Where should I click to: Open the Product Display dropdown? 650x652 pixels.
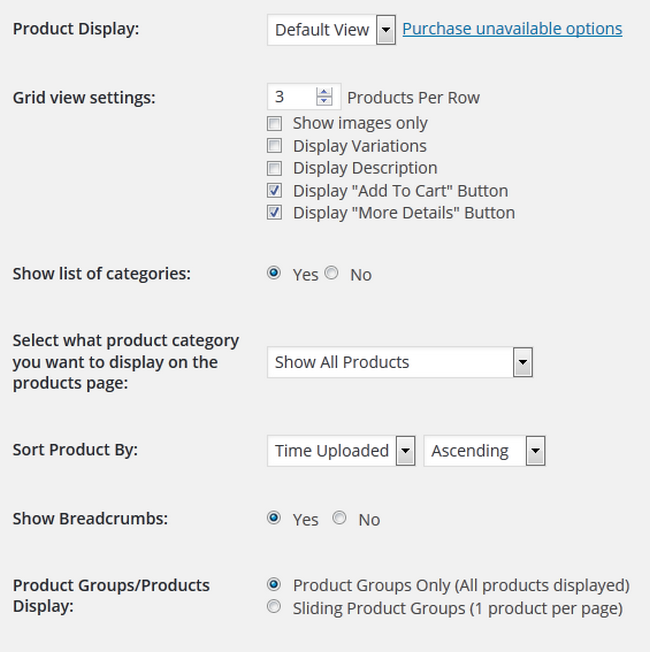pos(331,30)
